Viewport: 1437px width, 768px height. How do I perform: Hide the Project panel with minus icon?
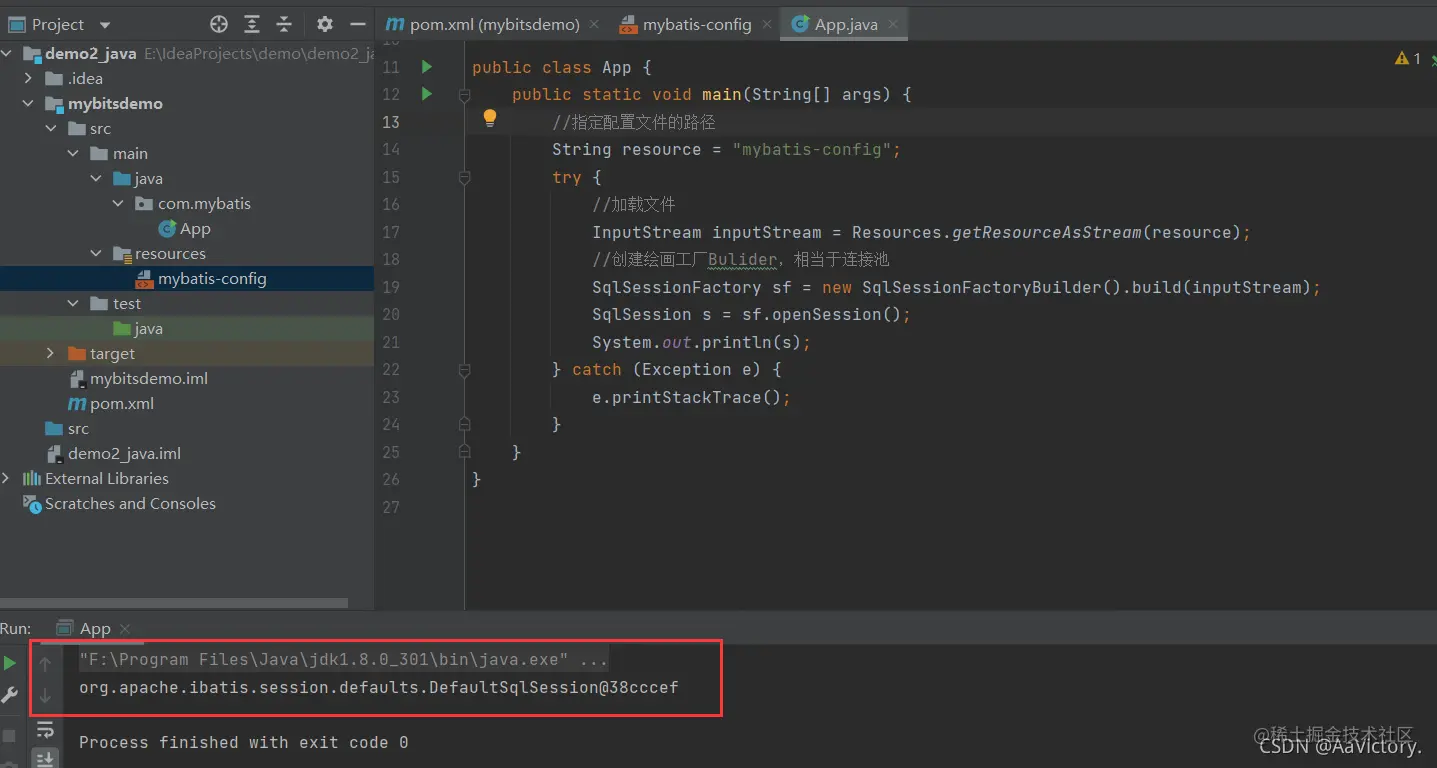coord(357,24)
